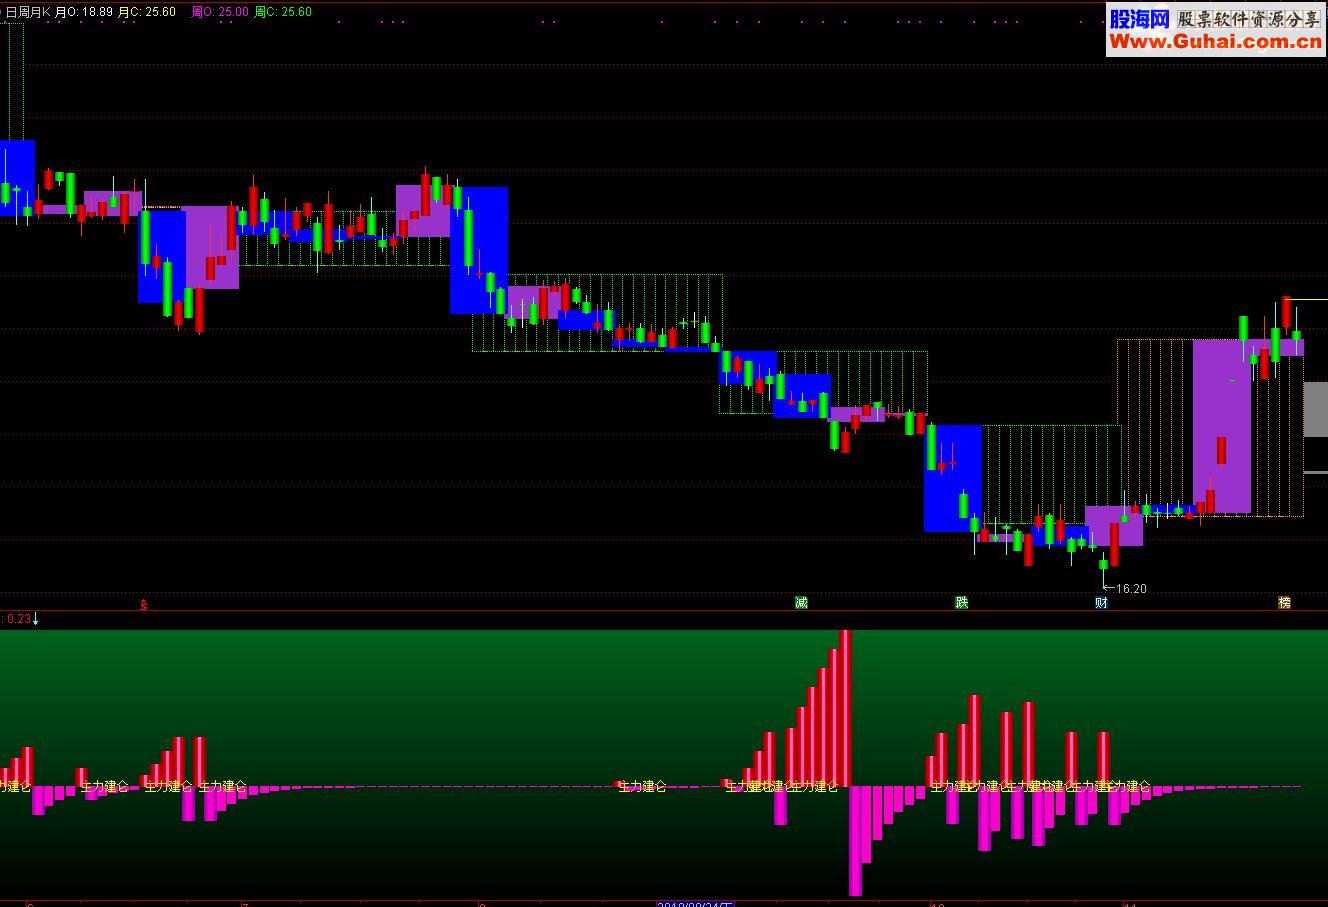
Task: Click the 主力建仓 label at 0.23 panel's left edge
Action: (15, 786)
